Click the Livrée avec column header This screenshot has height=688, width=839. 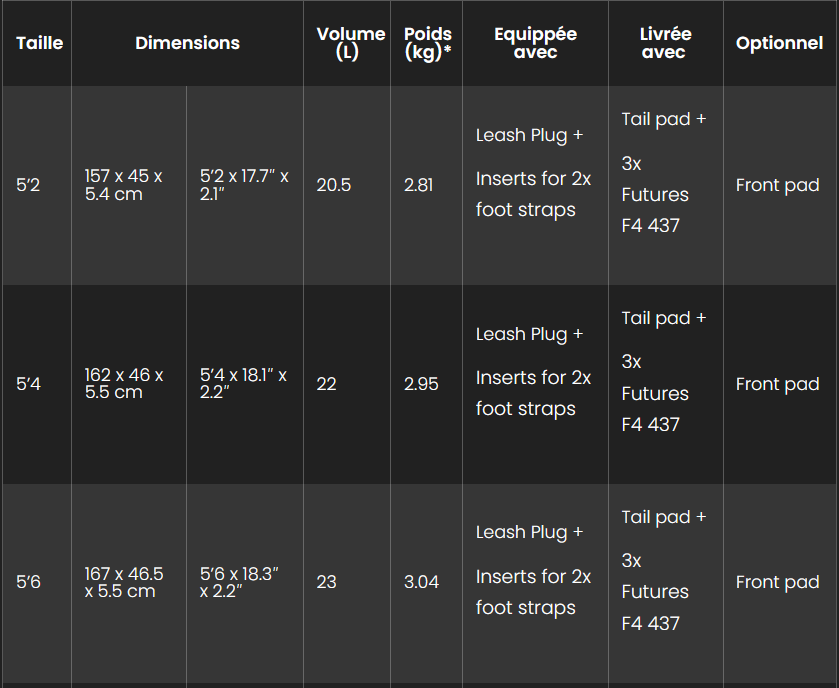click(x=665, y=43)
